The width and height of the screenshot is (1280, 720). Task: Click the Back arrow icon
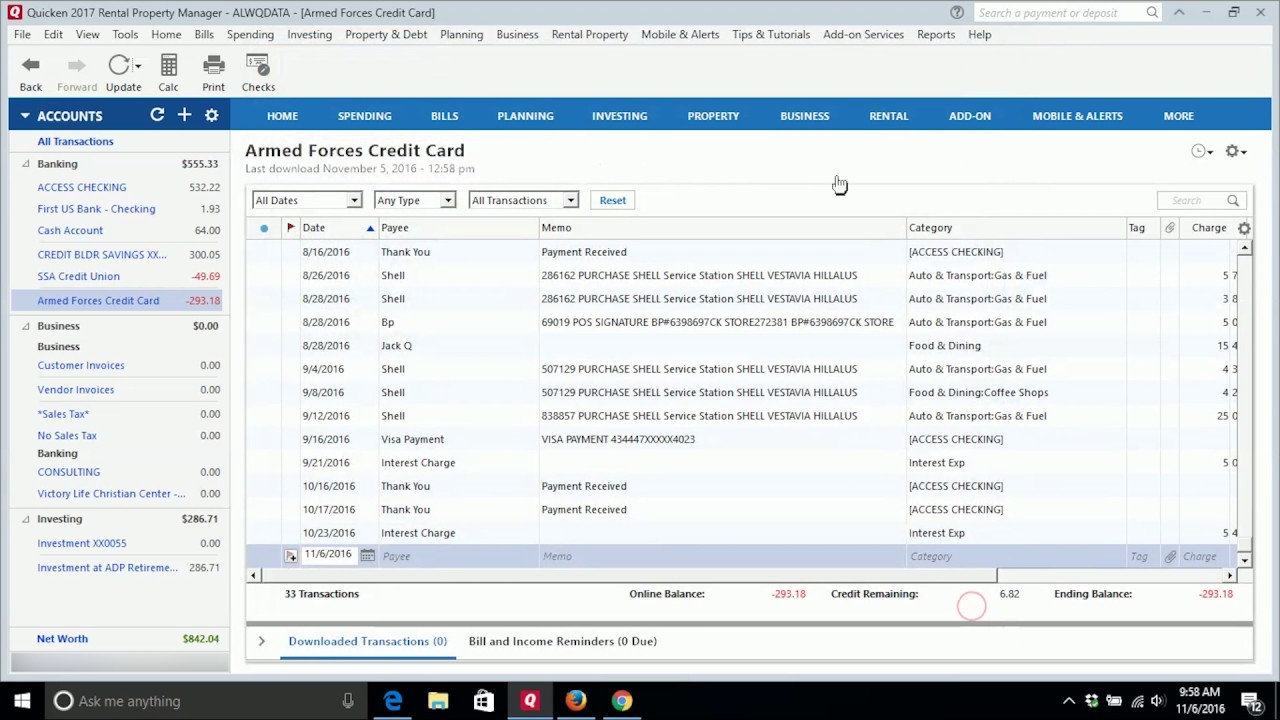point(31,65)
